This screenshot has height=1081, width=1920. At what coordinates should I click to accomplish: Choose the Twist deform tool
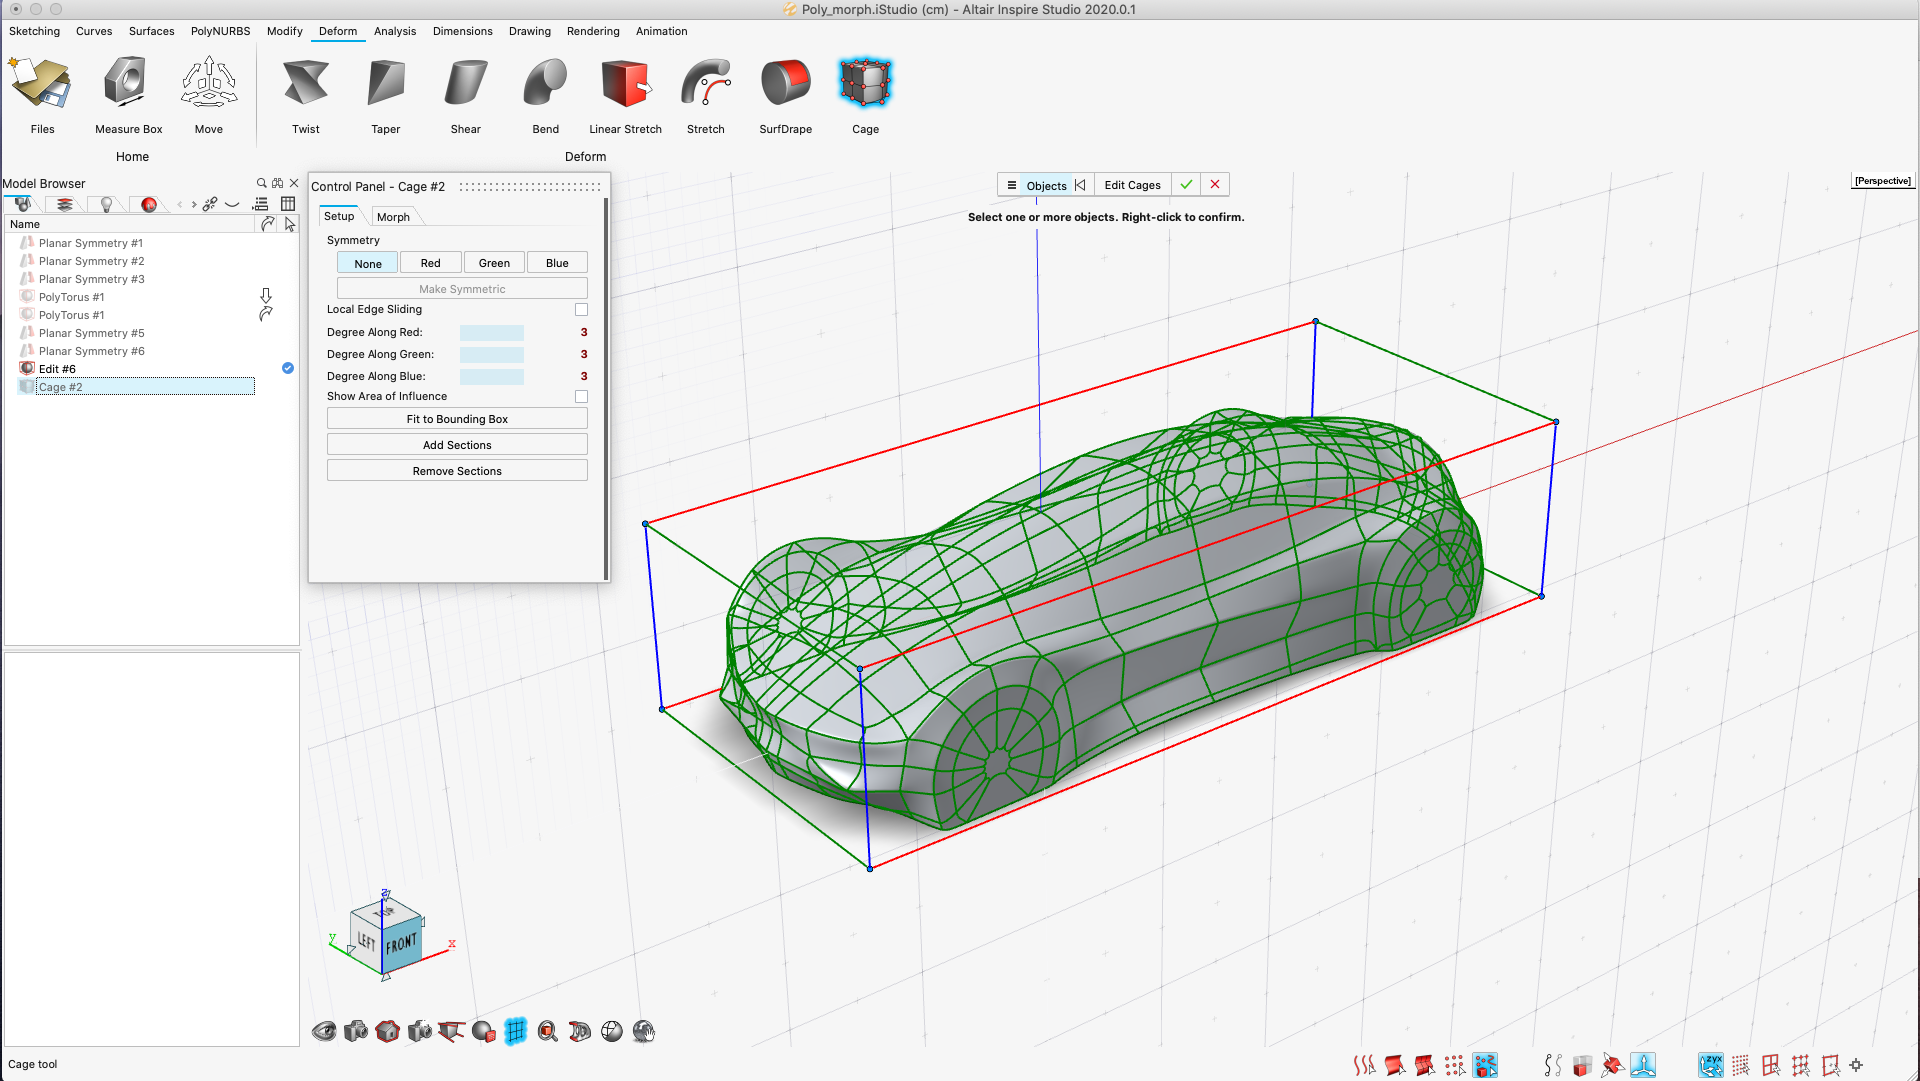(x=306, y=96)
